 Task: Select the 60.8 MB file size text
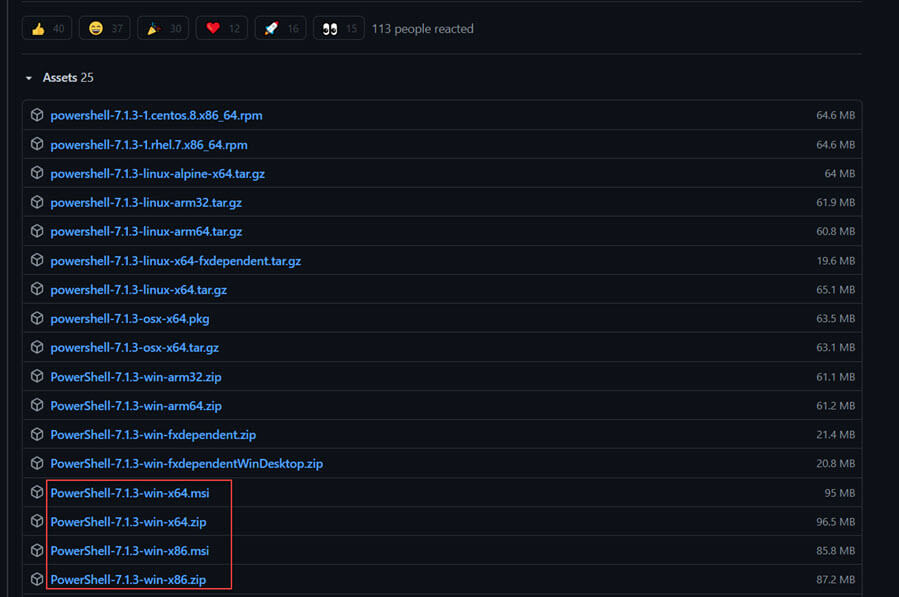[x=836, y=232]
